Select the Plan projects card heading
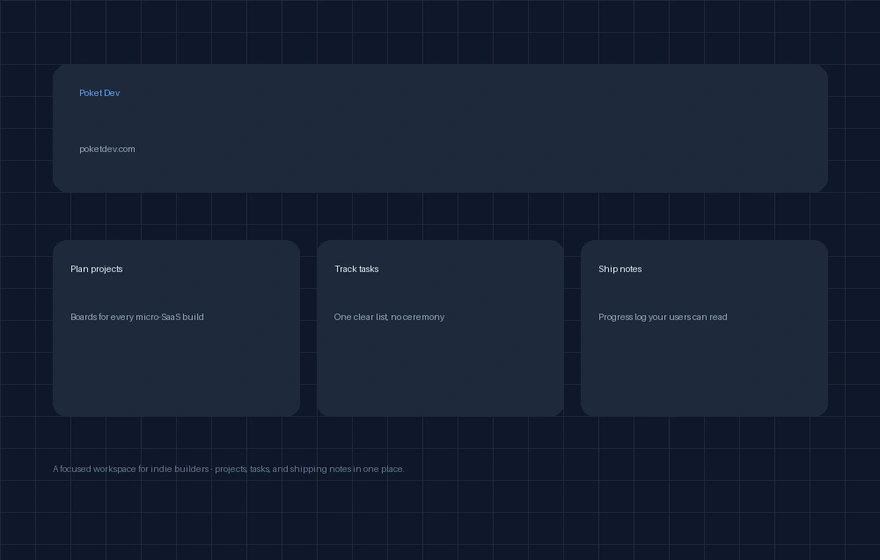880x560 pixels. click(97, 269)
